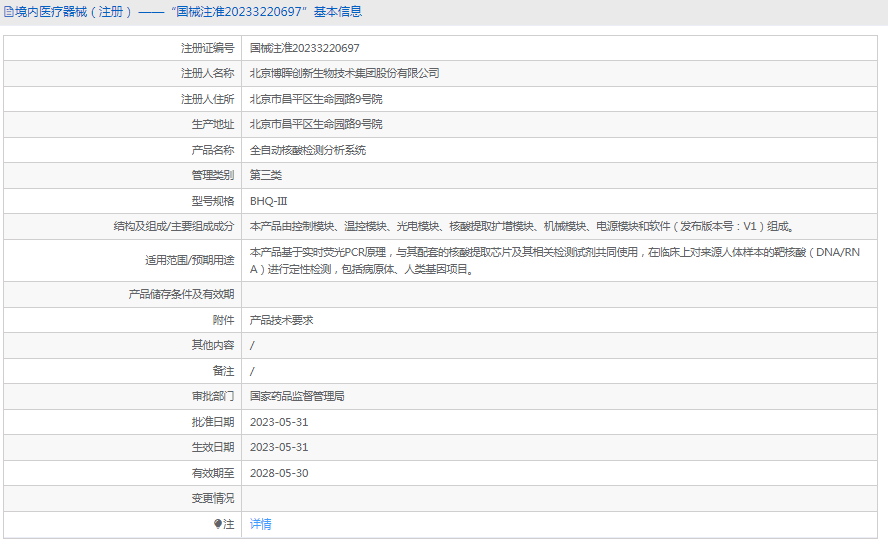The image size is (888, 548).
Task: Click the label 注册人名称
Action: (x=207, y=74)
